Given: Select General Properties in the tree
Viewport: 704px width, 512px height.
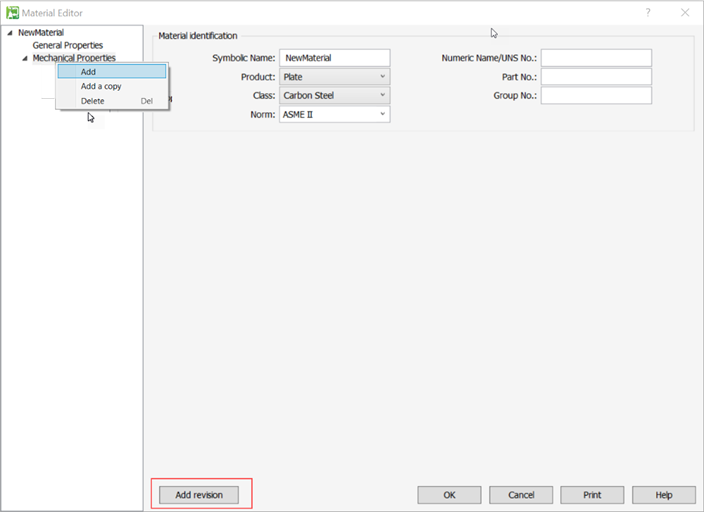Looking at the screenshot, I should pos(67,45).
